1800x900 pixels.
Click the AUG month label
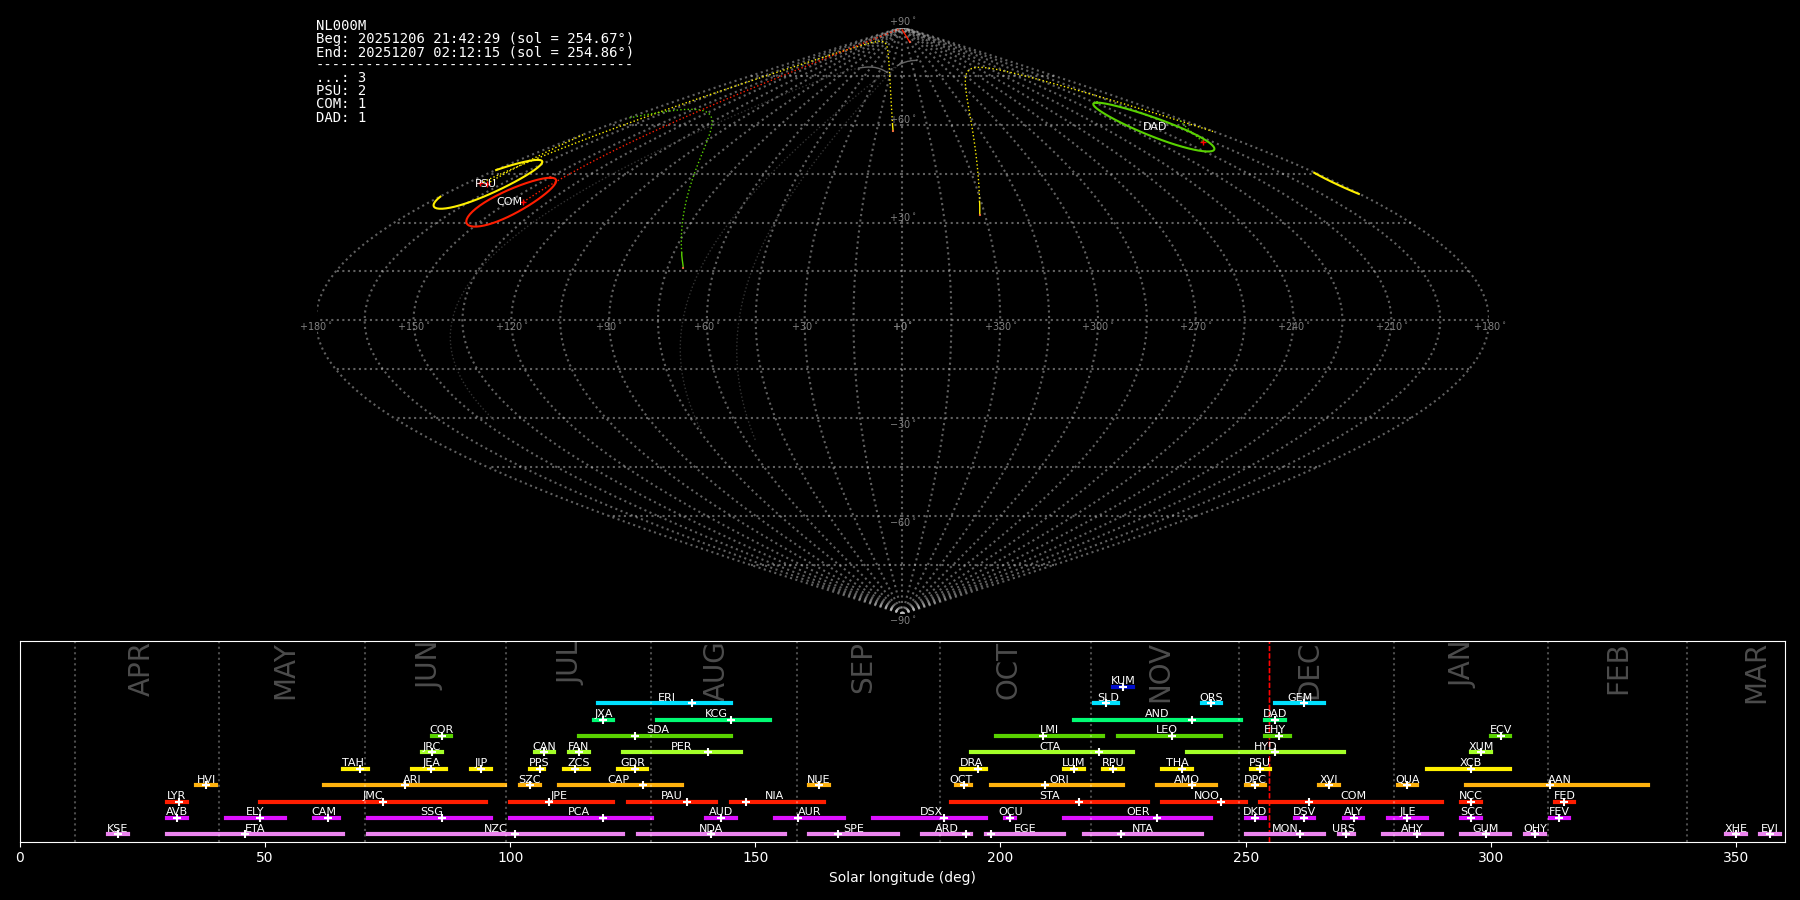pyautogui.click(x=714, y=672)
